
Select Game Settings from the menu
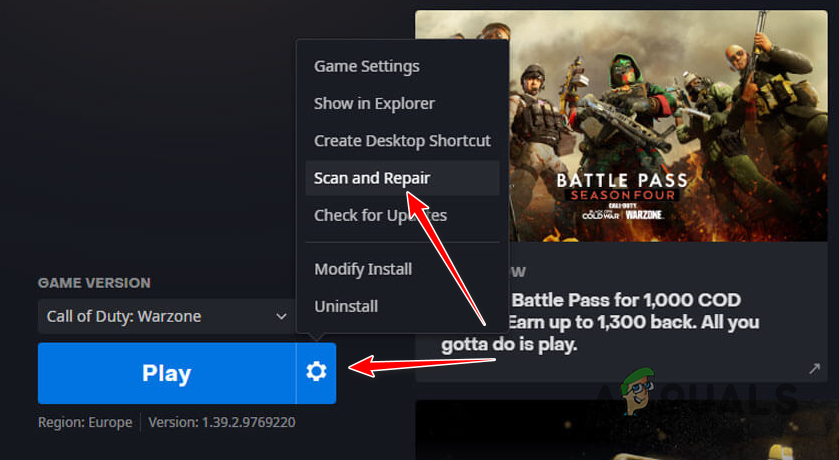[x=402, y=66]
